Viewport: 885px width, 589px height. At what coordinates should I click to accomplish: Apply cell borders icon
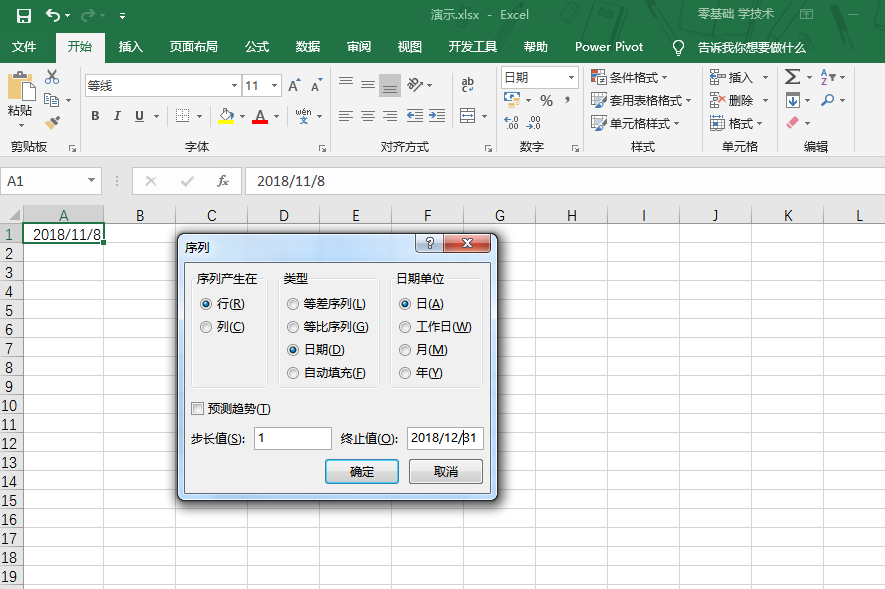point(182,116)
